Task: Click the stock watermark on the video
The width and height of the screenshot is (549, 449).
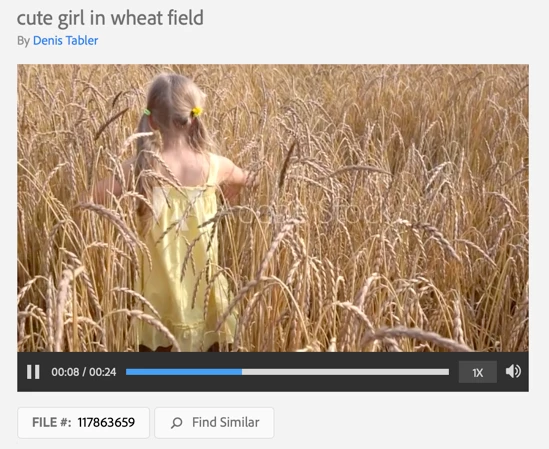Action: tap(317, 213)
